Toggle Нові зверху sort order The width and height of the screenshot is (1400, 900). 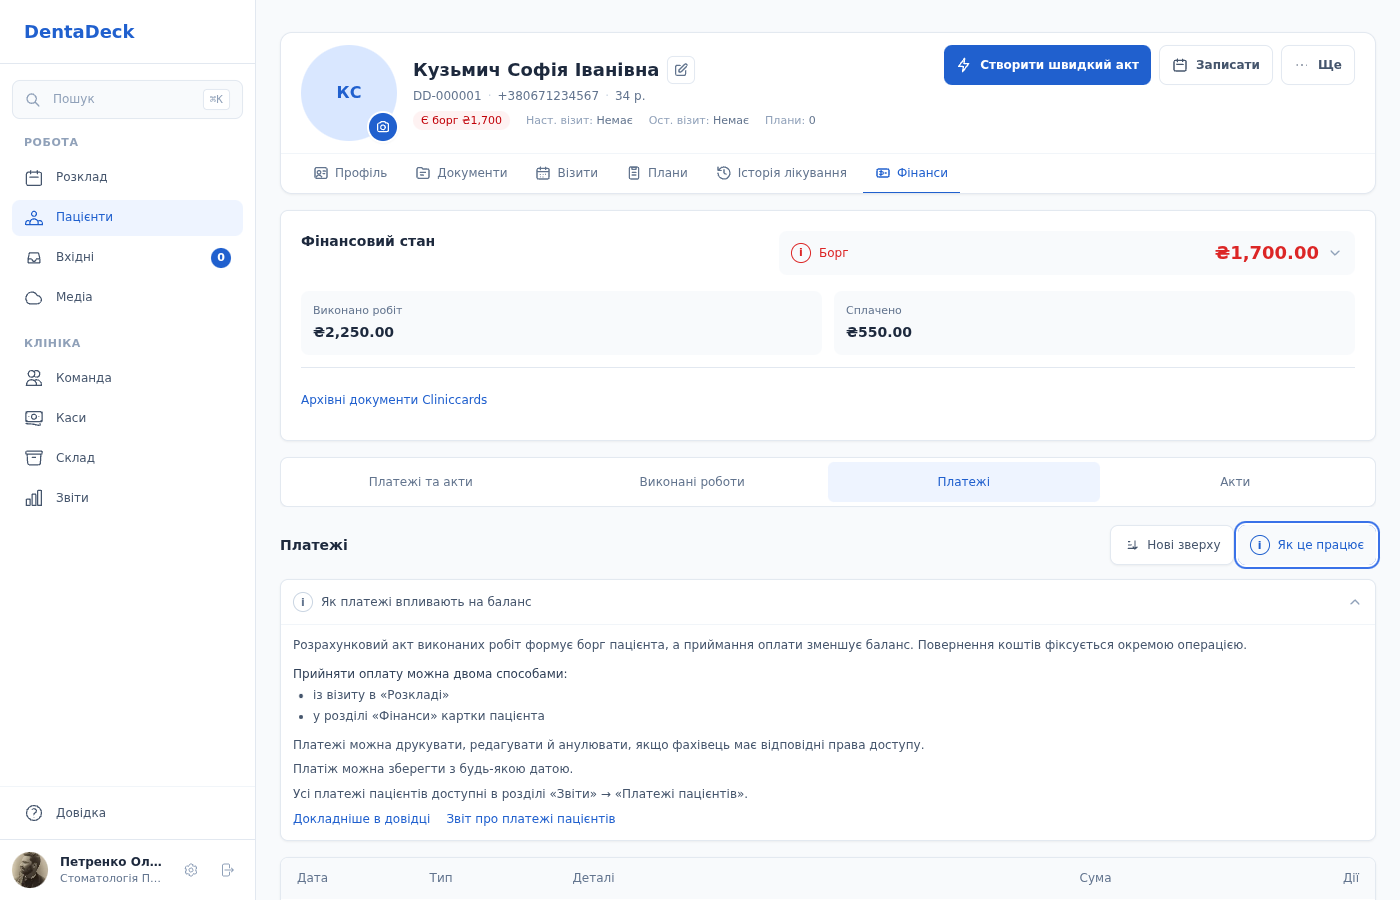tap(1172, 545)
